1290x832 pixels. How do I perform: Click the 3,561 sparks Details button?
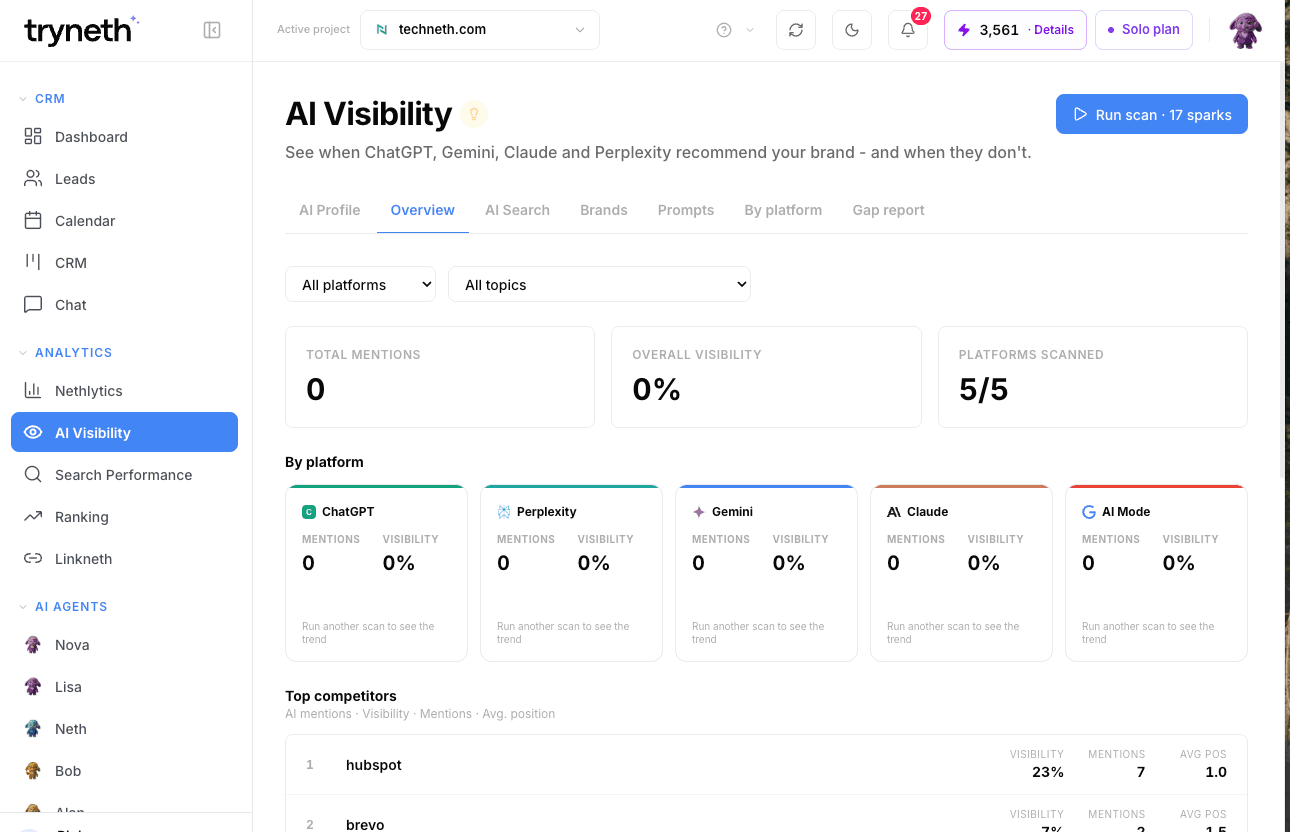click(1015, 30)
